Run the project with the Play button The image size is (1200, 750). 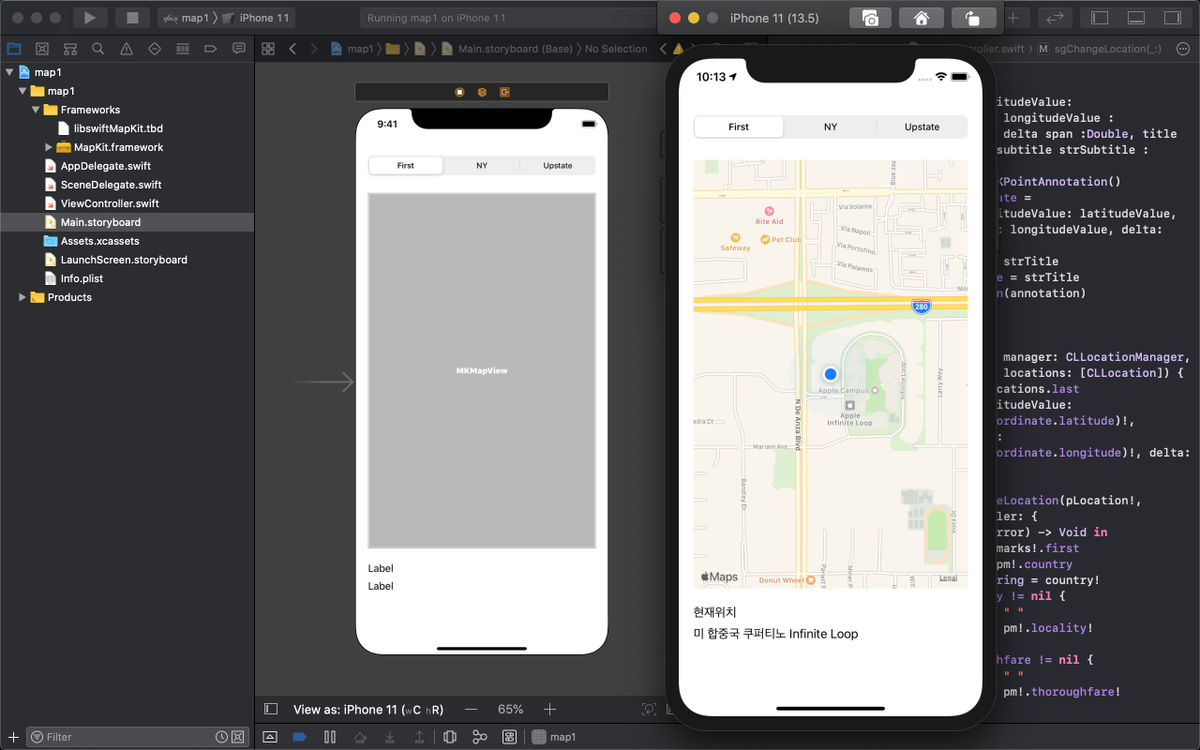(x=90, y=18)
